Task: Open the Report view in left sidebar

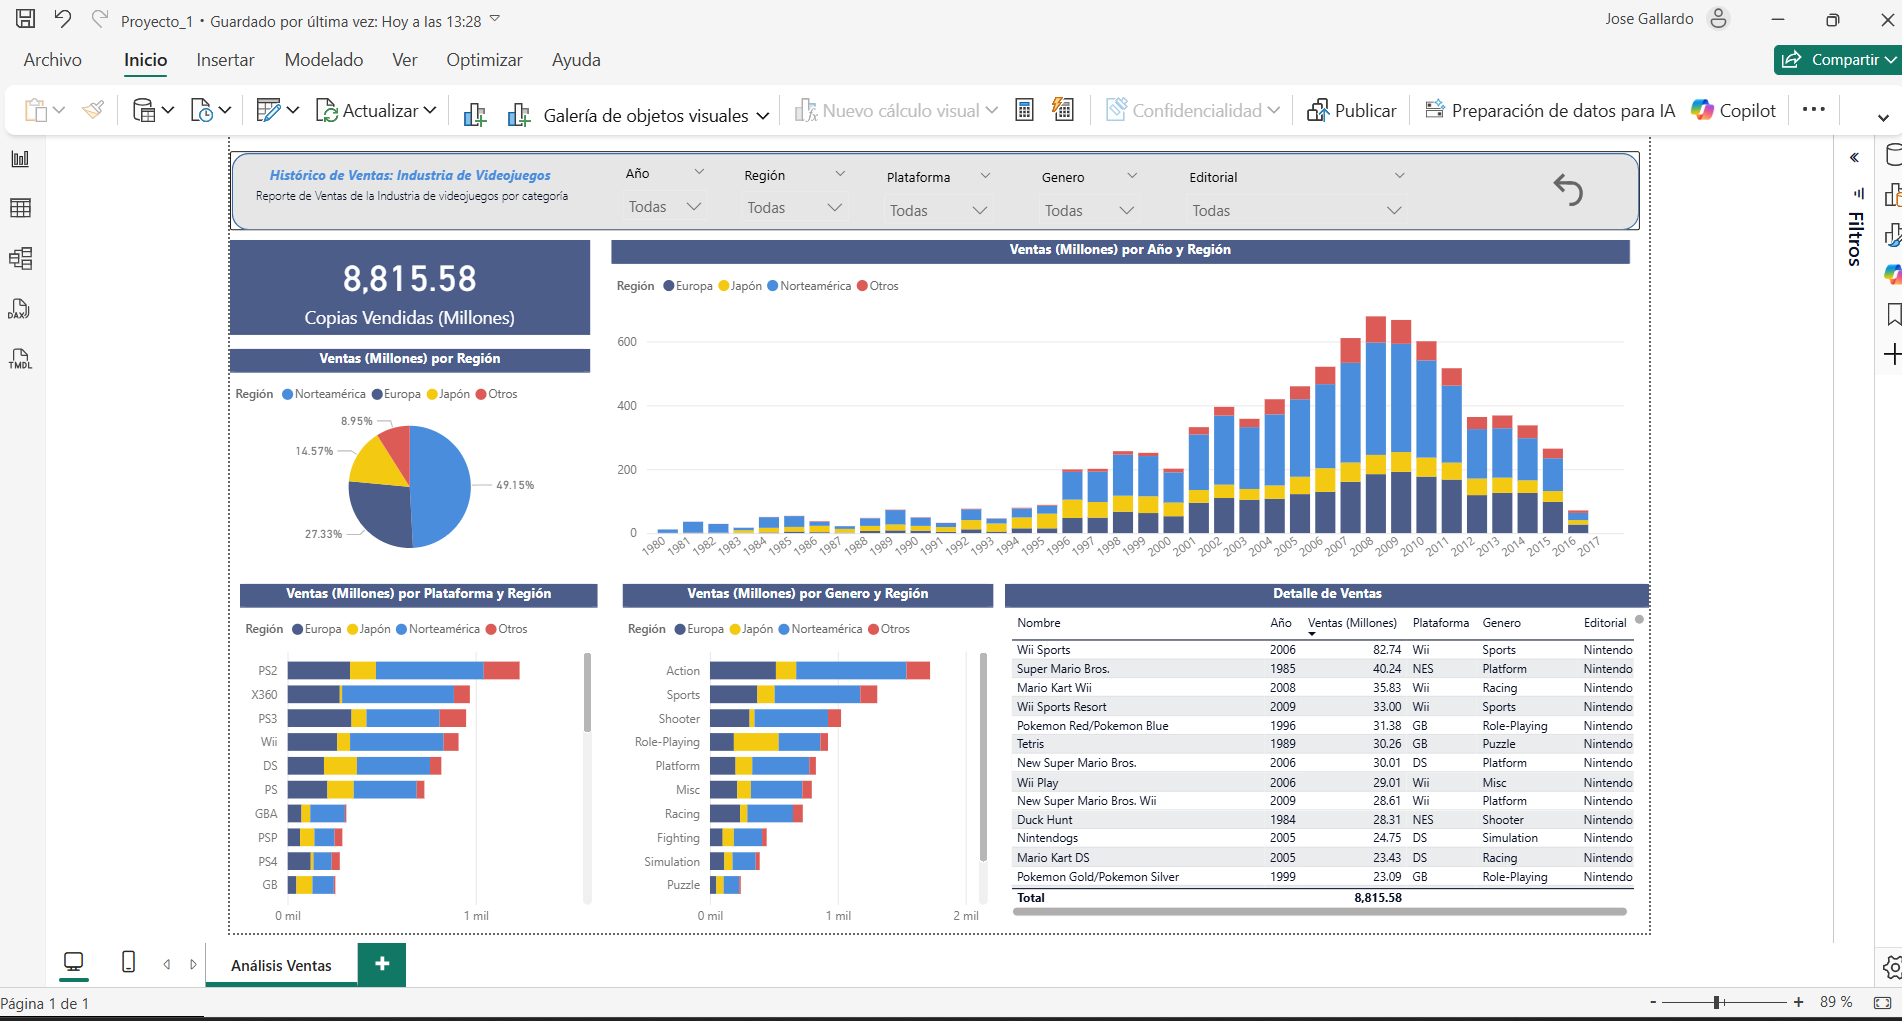Action: [20, 159]
